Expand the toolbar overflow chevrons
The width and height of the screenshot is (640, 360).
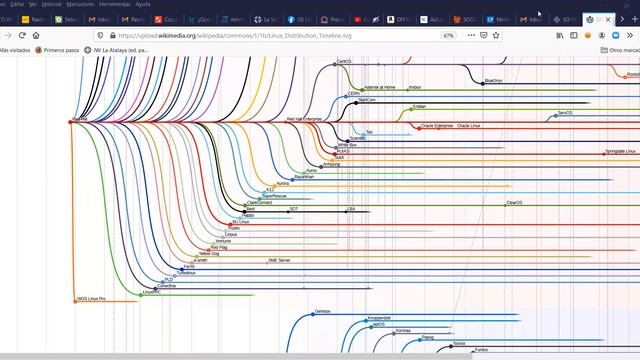(630, 36)
